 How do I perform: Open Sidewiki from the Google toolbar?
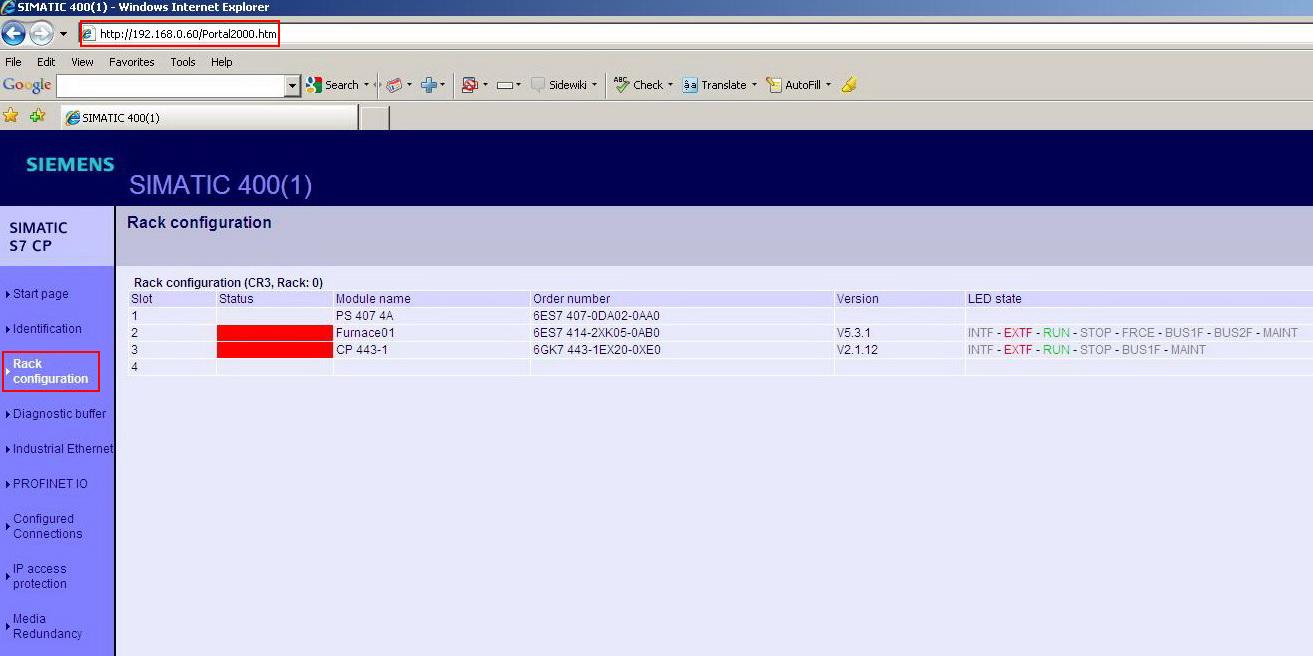[x=559, y=85]
